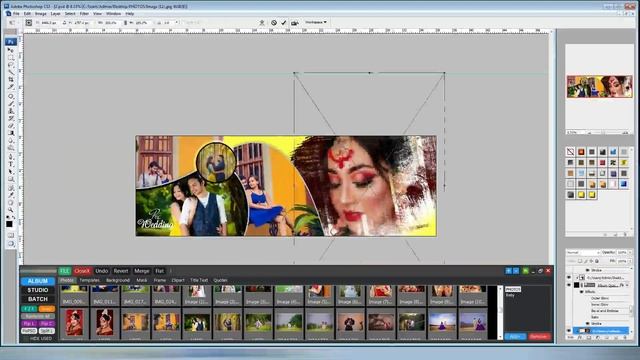The width and height of the screenshot is (640, 360).
Task: Open the Filter menu
Action: coord(84,13)
